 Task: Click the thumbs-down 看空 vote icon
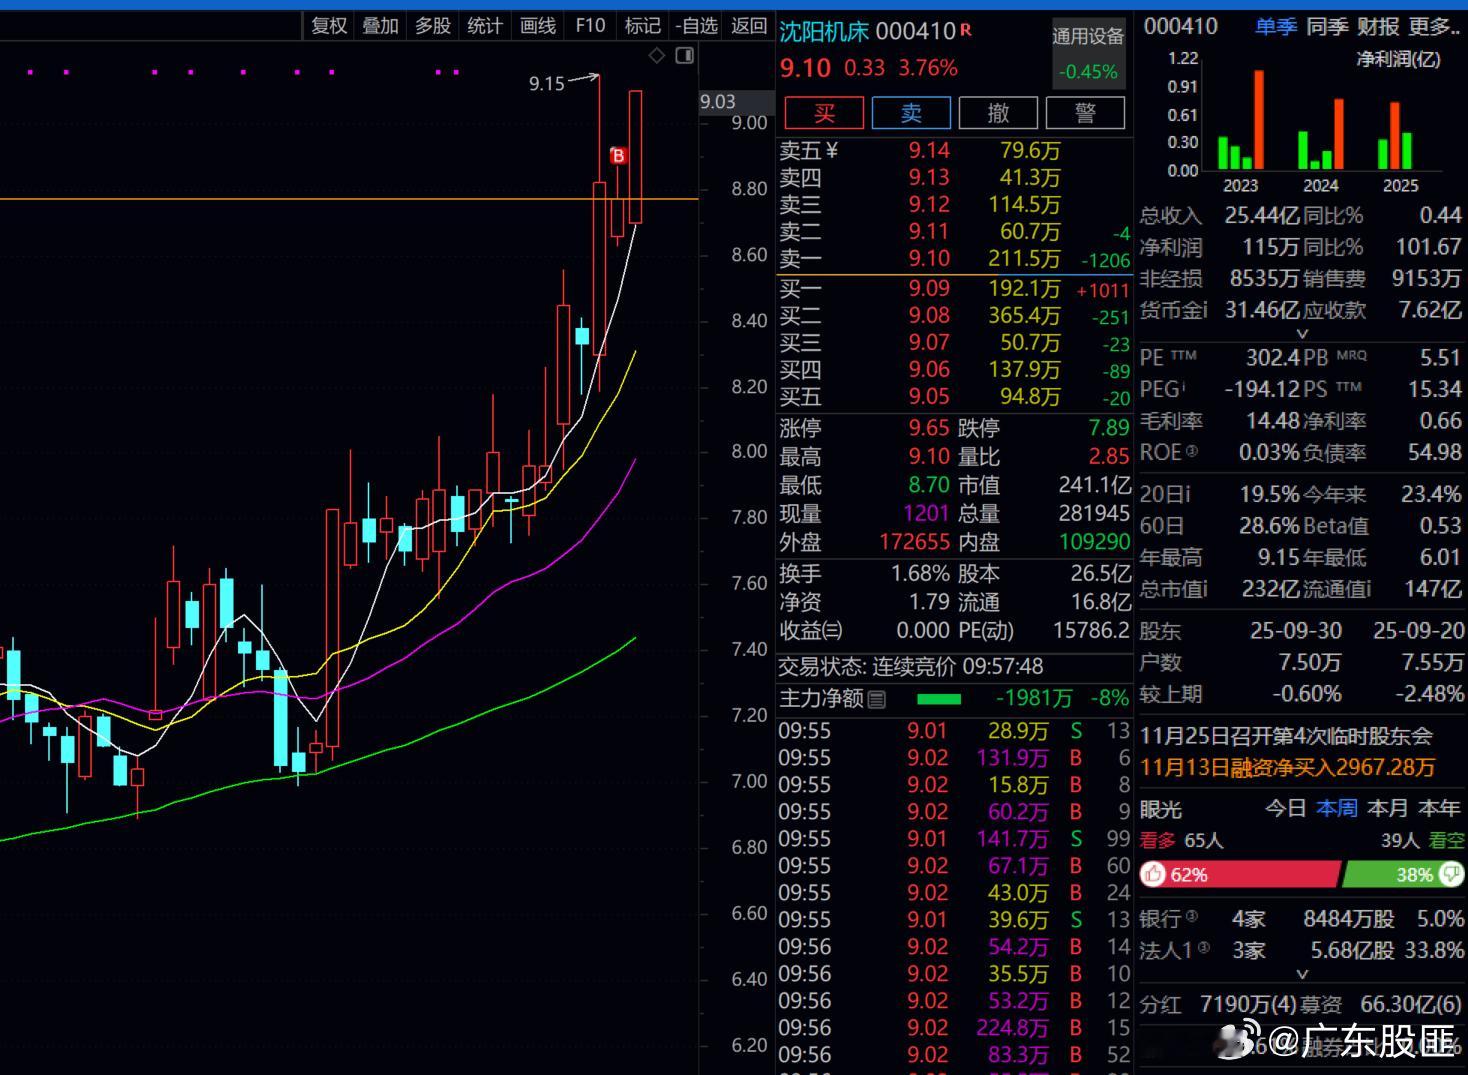pos(1450,875)
